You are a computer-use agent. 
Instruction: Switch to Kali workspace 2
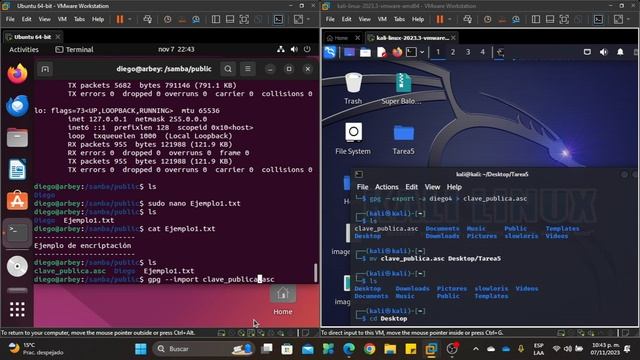click(x=453, y=52)
